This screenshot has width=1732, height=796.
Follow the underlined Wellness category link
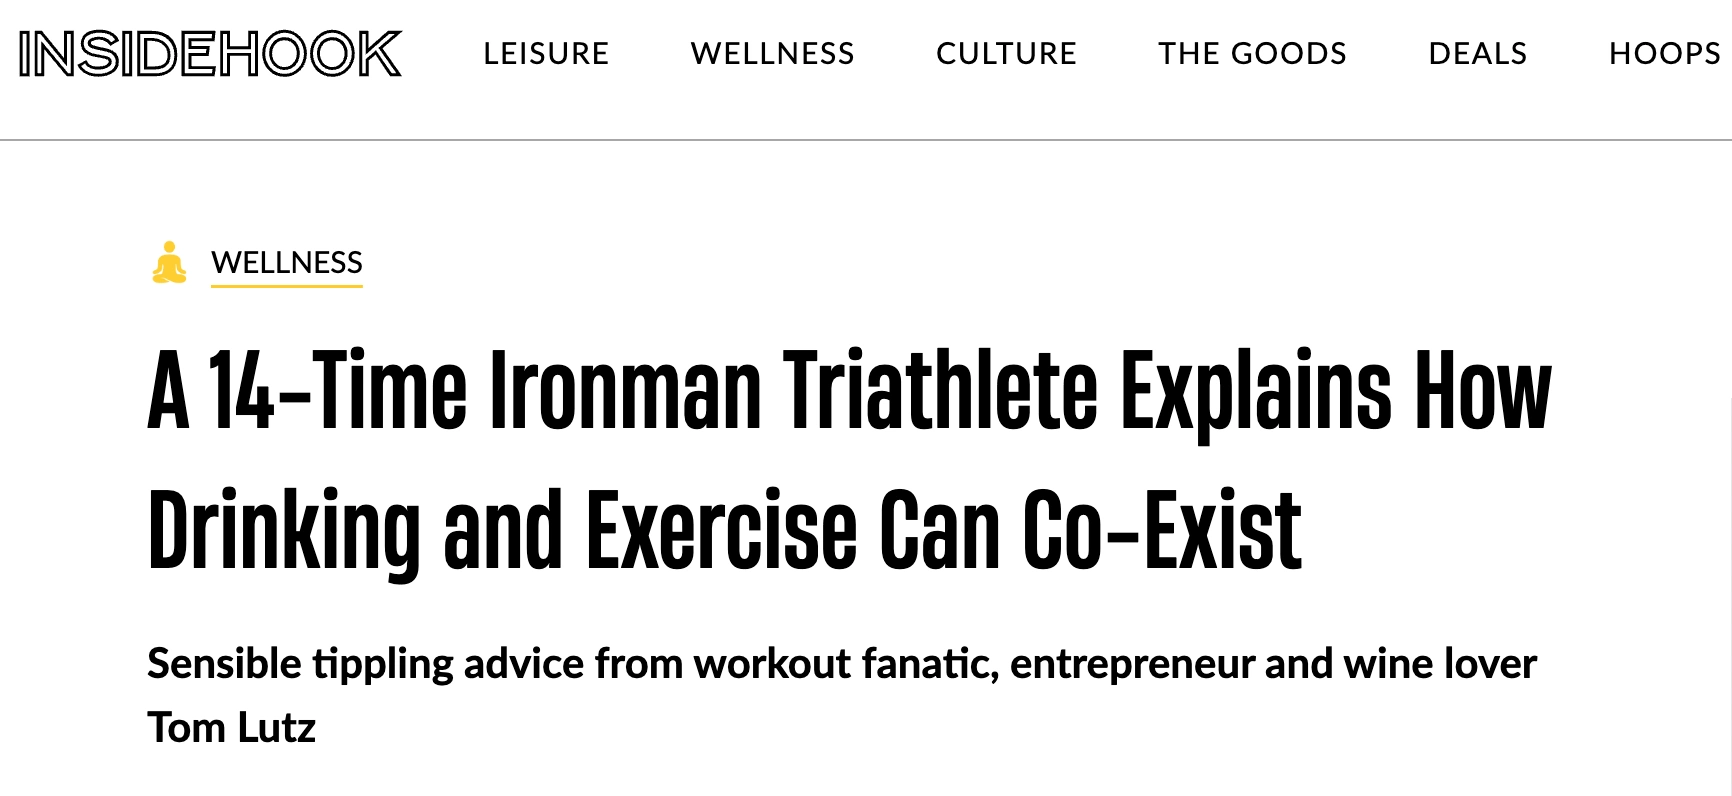coord(286,262)
